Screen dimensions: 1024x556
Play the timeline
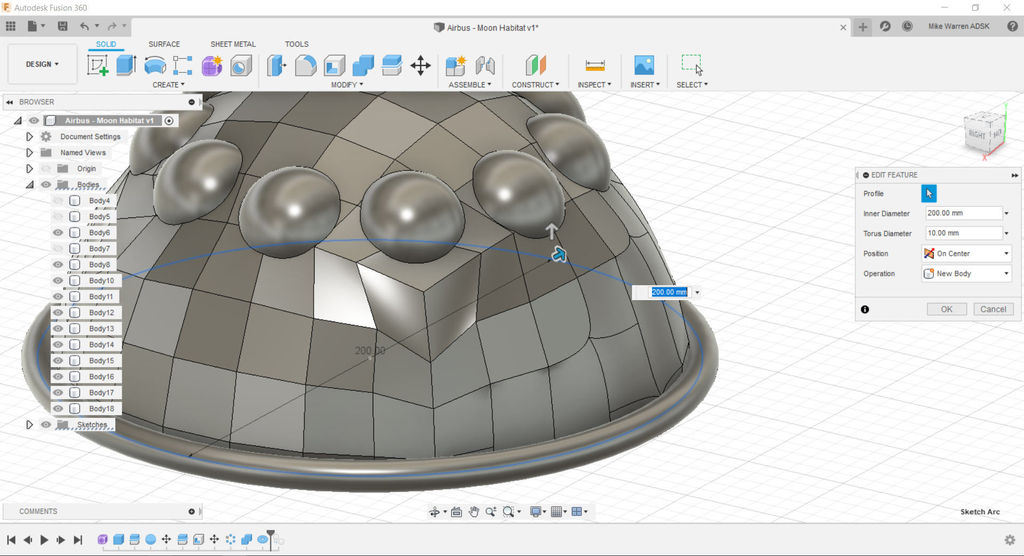point(44,540)
